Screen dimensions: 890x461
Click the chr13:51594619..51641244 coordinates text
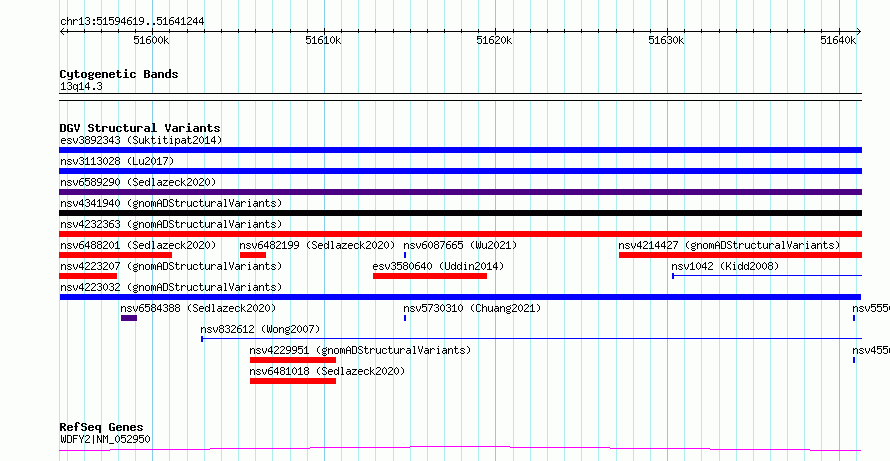coord(132,22)
